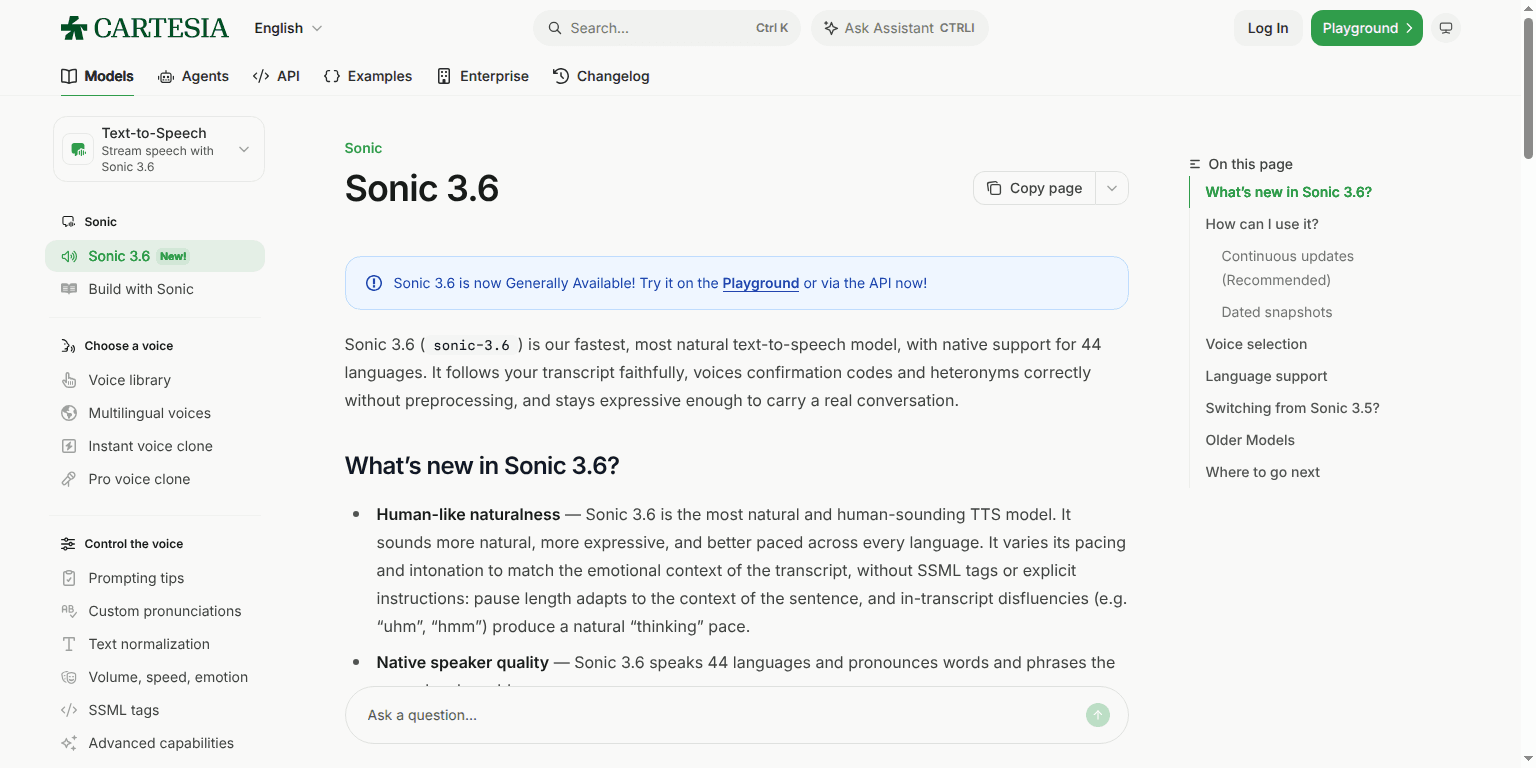Jump to Older Models section
This screenshot has width=1536, height=768.
click(x=1250, y=440)
